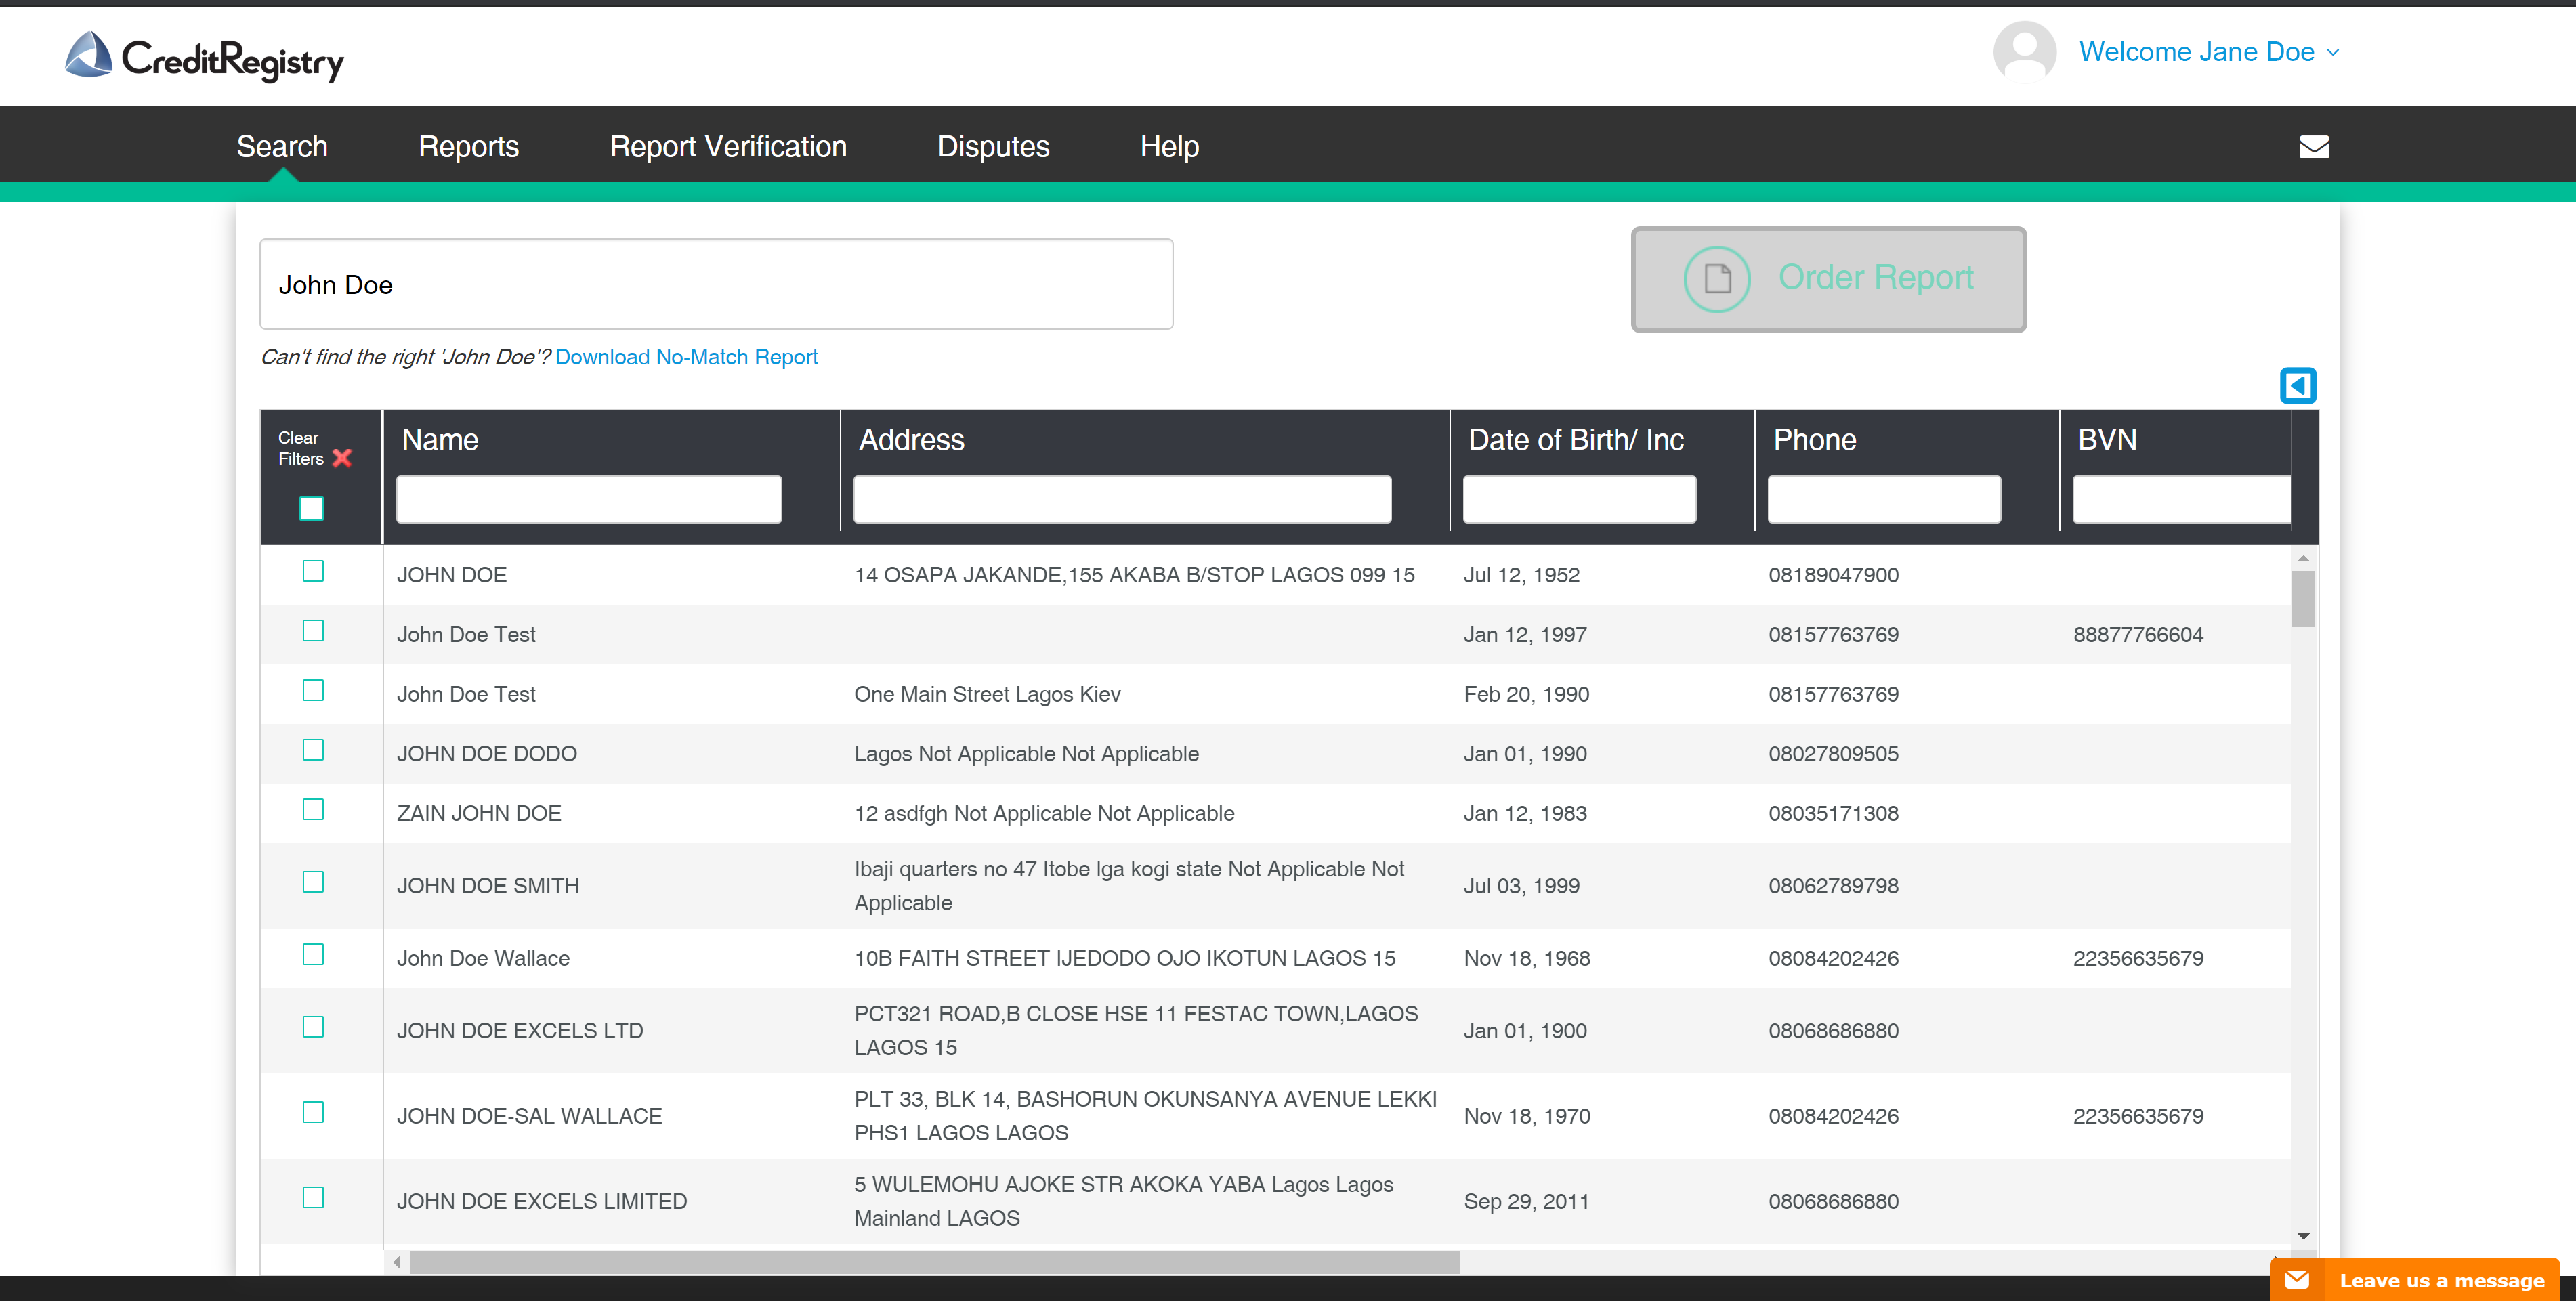Click the user avatar icon
The height and width of the screenshot is (1301, 2576).
[x=2024, y=52]
